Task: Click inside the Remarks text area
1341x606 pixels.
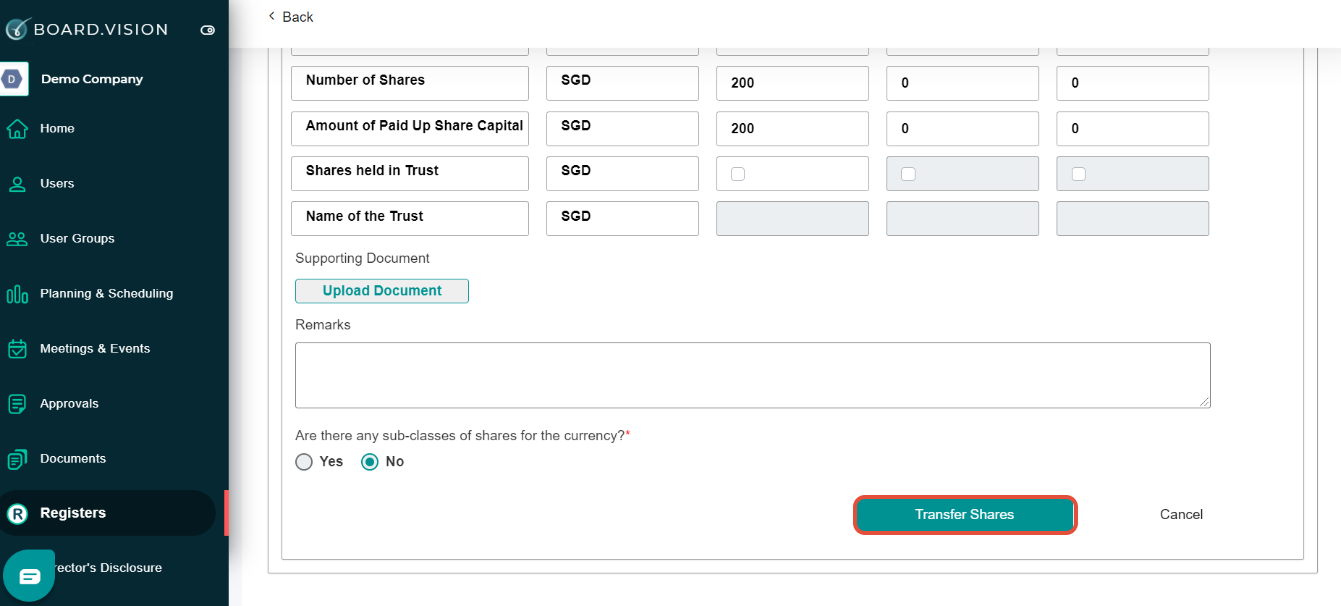Action: click(750, 374)
